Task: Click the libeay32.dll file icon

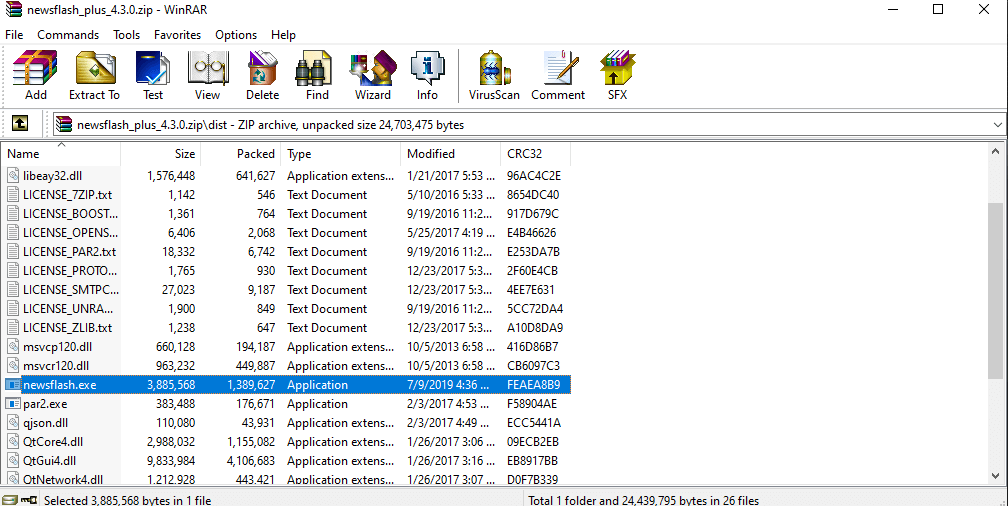Action: click(13, 176)
